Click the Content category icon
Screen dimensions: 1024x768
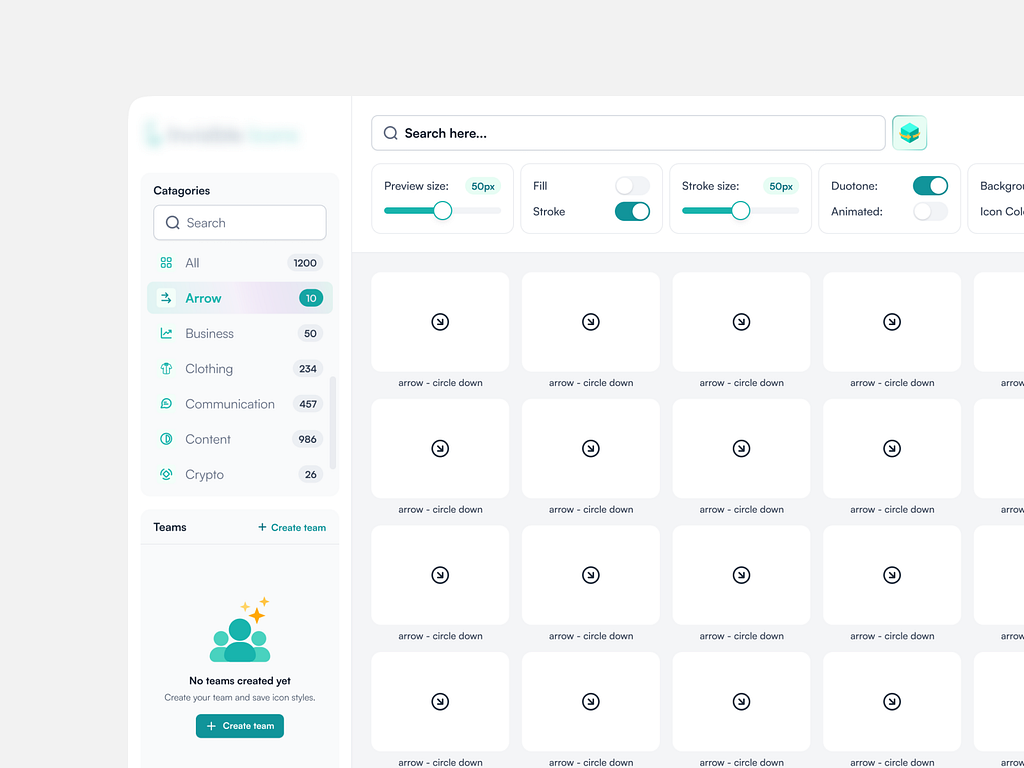[165, 439]
